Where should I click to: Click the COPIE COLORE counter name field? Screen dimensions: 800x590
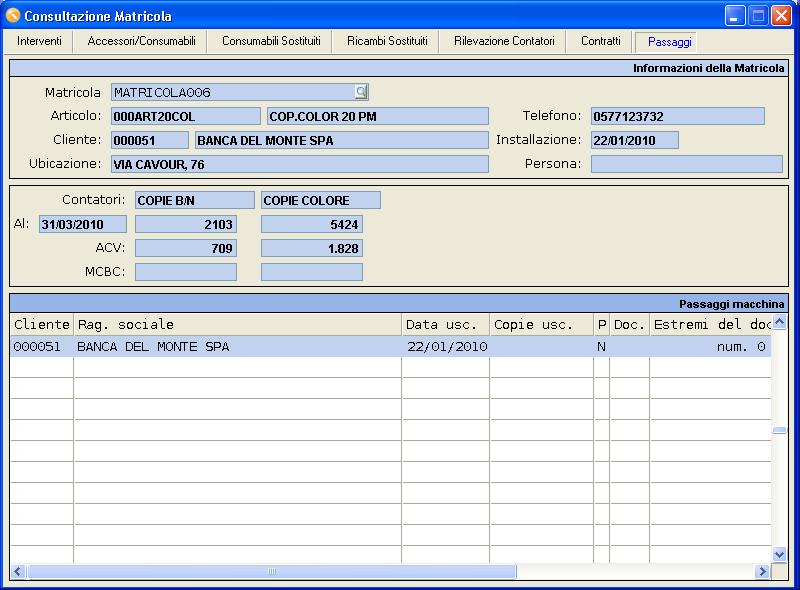coord(320,200)
